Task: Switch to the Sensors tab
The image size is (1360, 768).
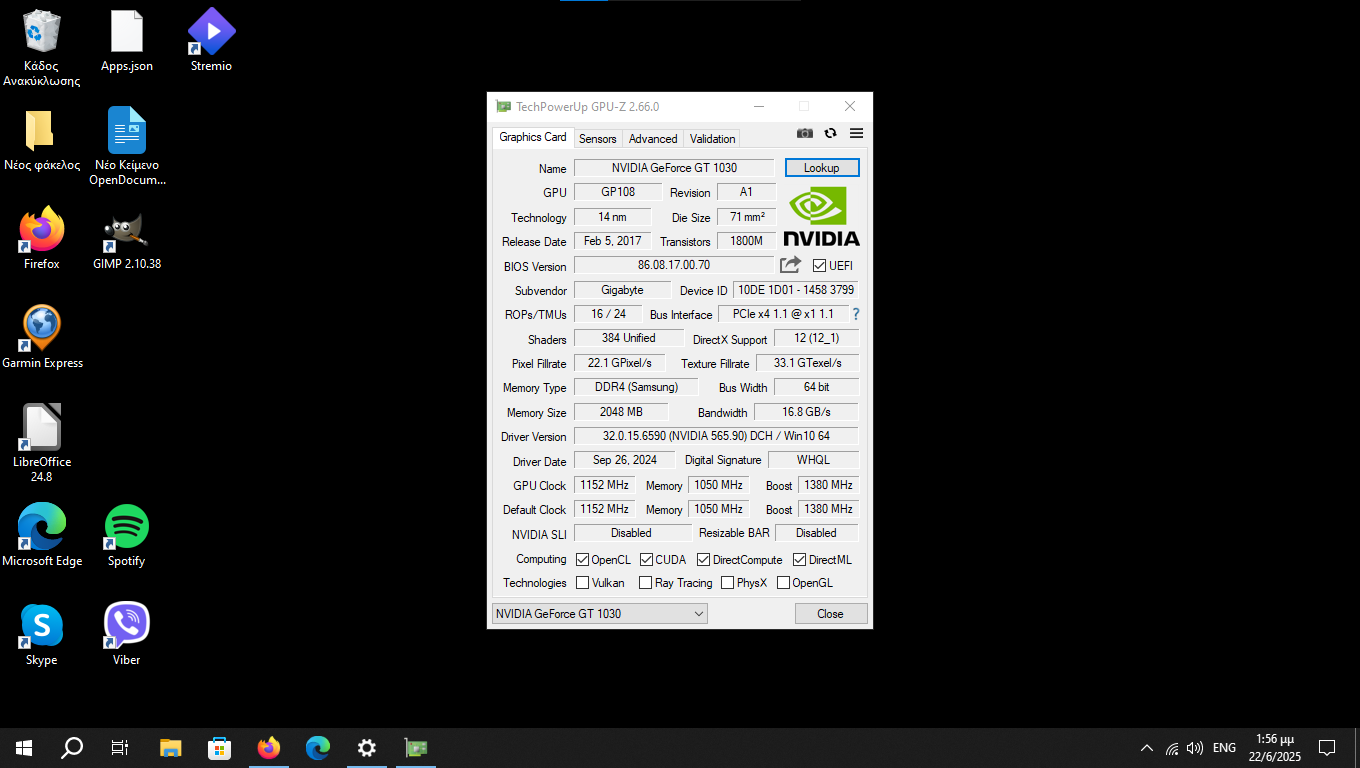Action: [598, 139]
